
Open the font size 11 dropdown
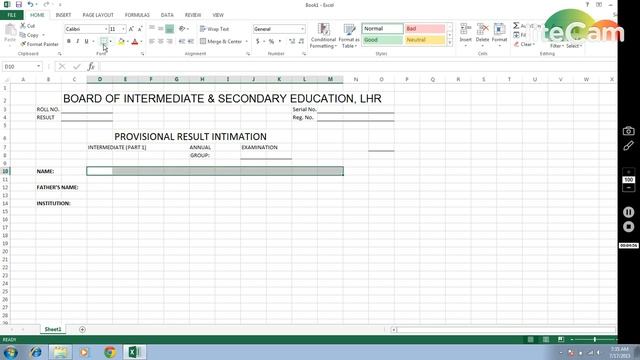click(123, 29)
